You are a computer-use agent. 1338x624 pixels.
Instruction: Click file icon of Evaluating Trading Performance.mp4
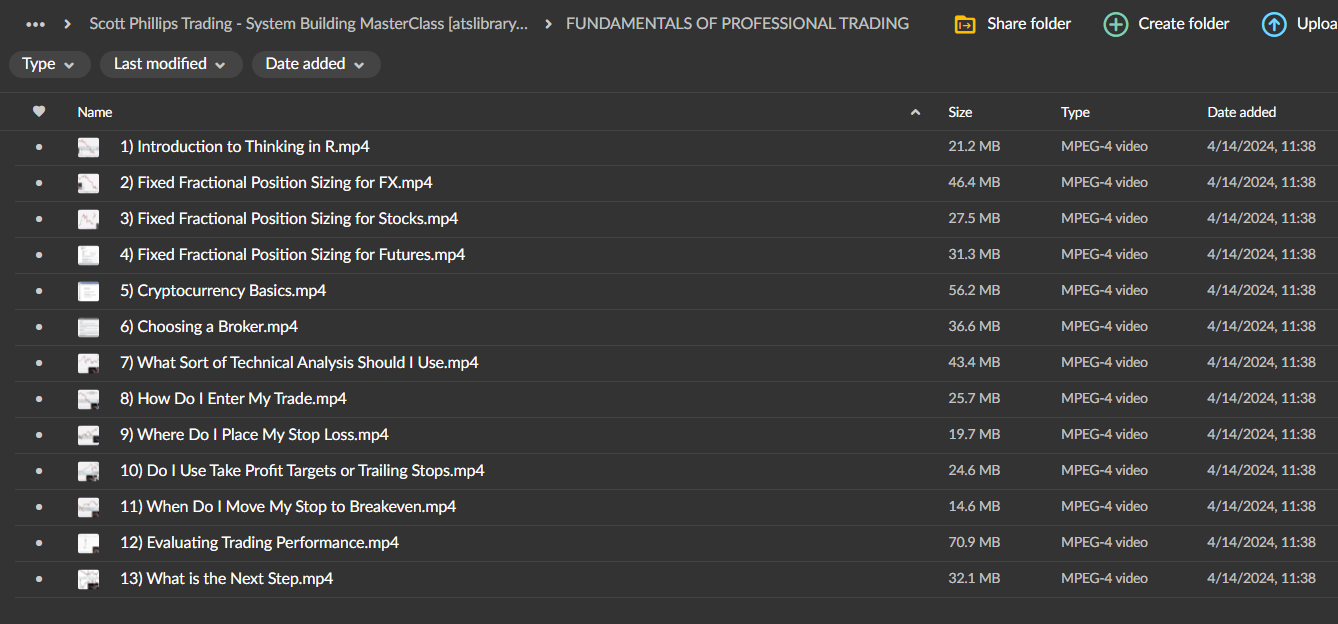tap(89, 543)
